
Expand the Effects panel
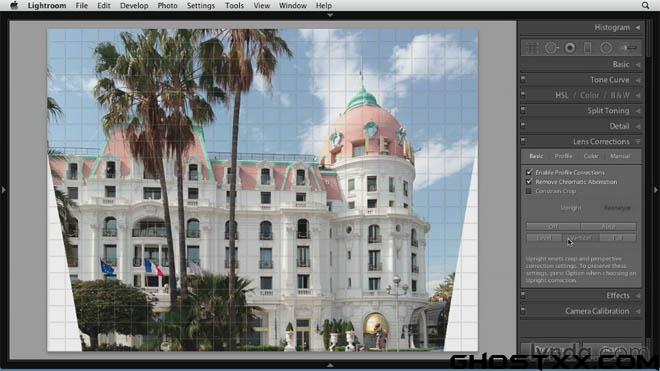point(638,296)
